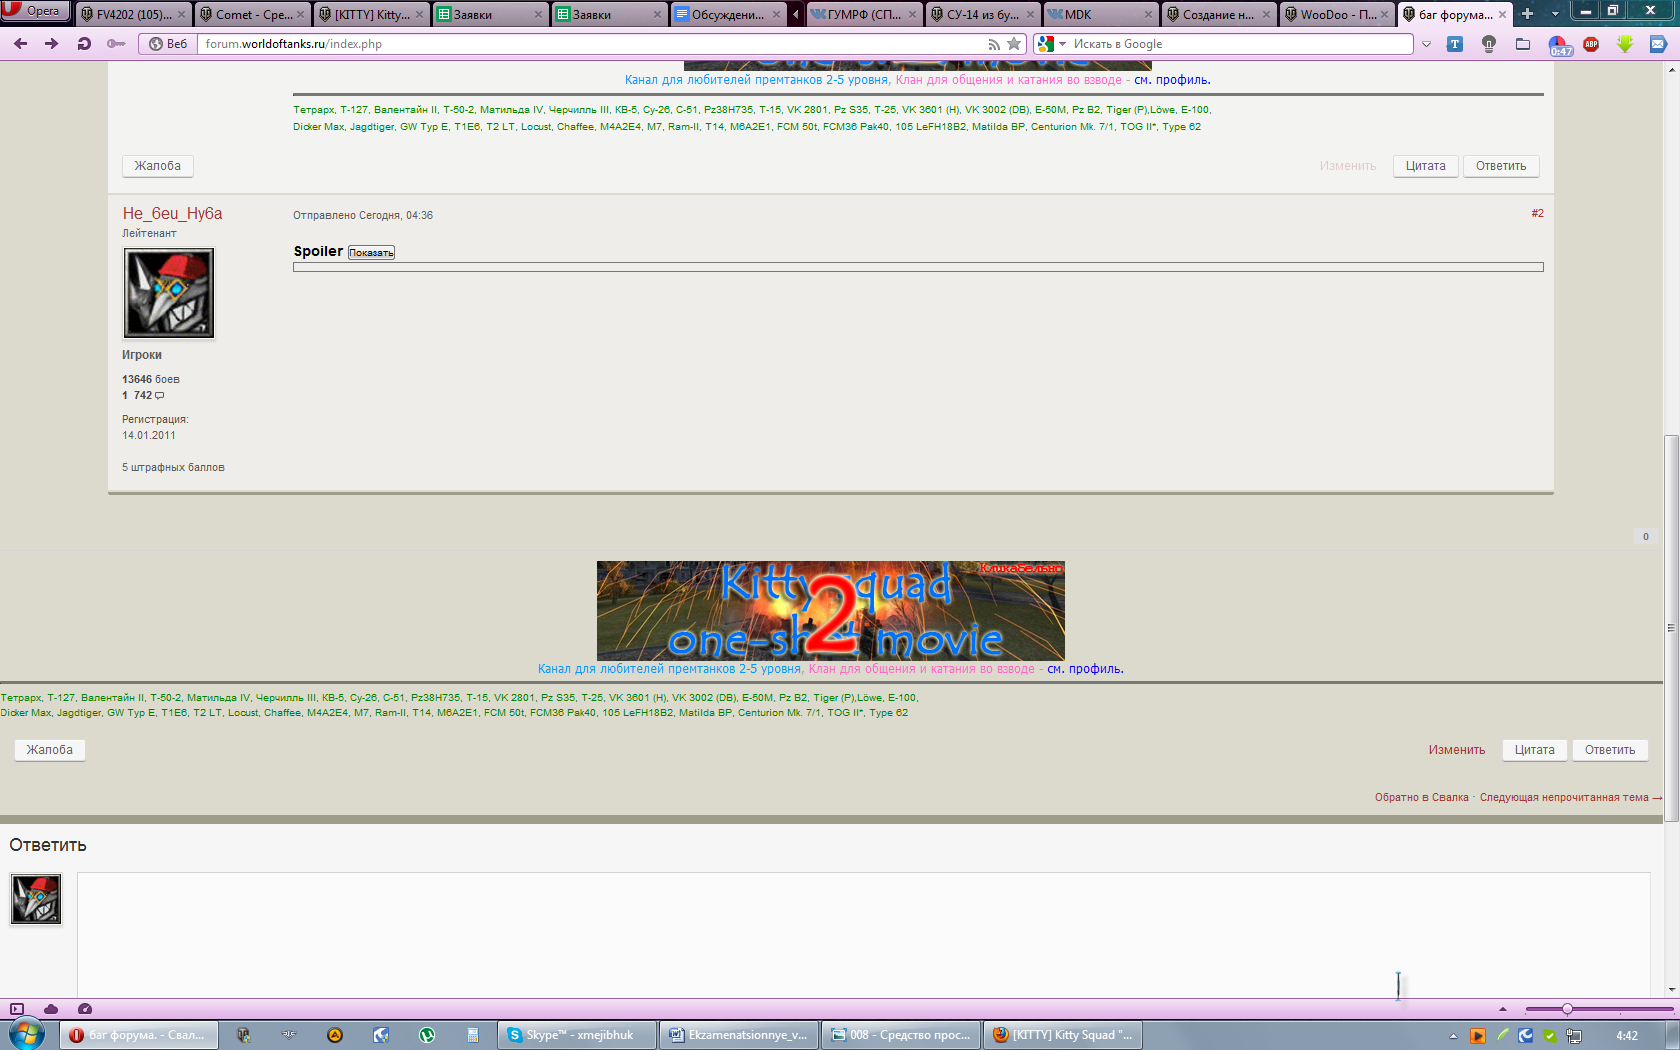Open the Не_беu_Нуба user profile link
This screenshot has width=1680, height=1050.
point(172,213)
